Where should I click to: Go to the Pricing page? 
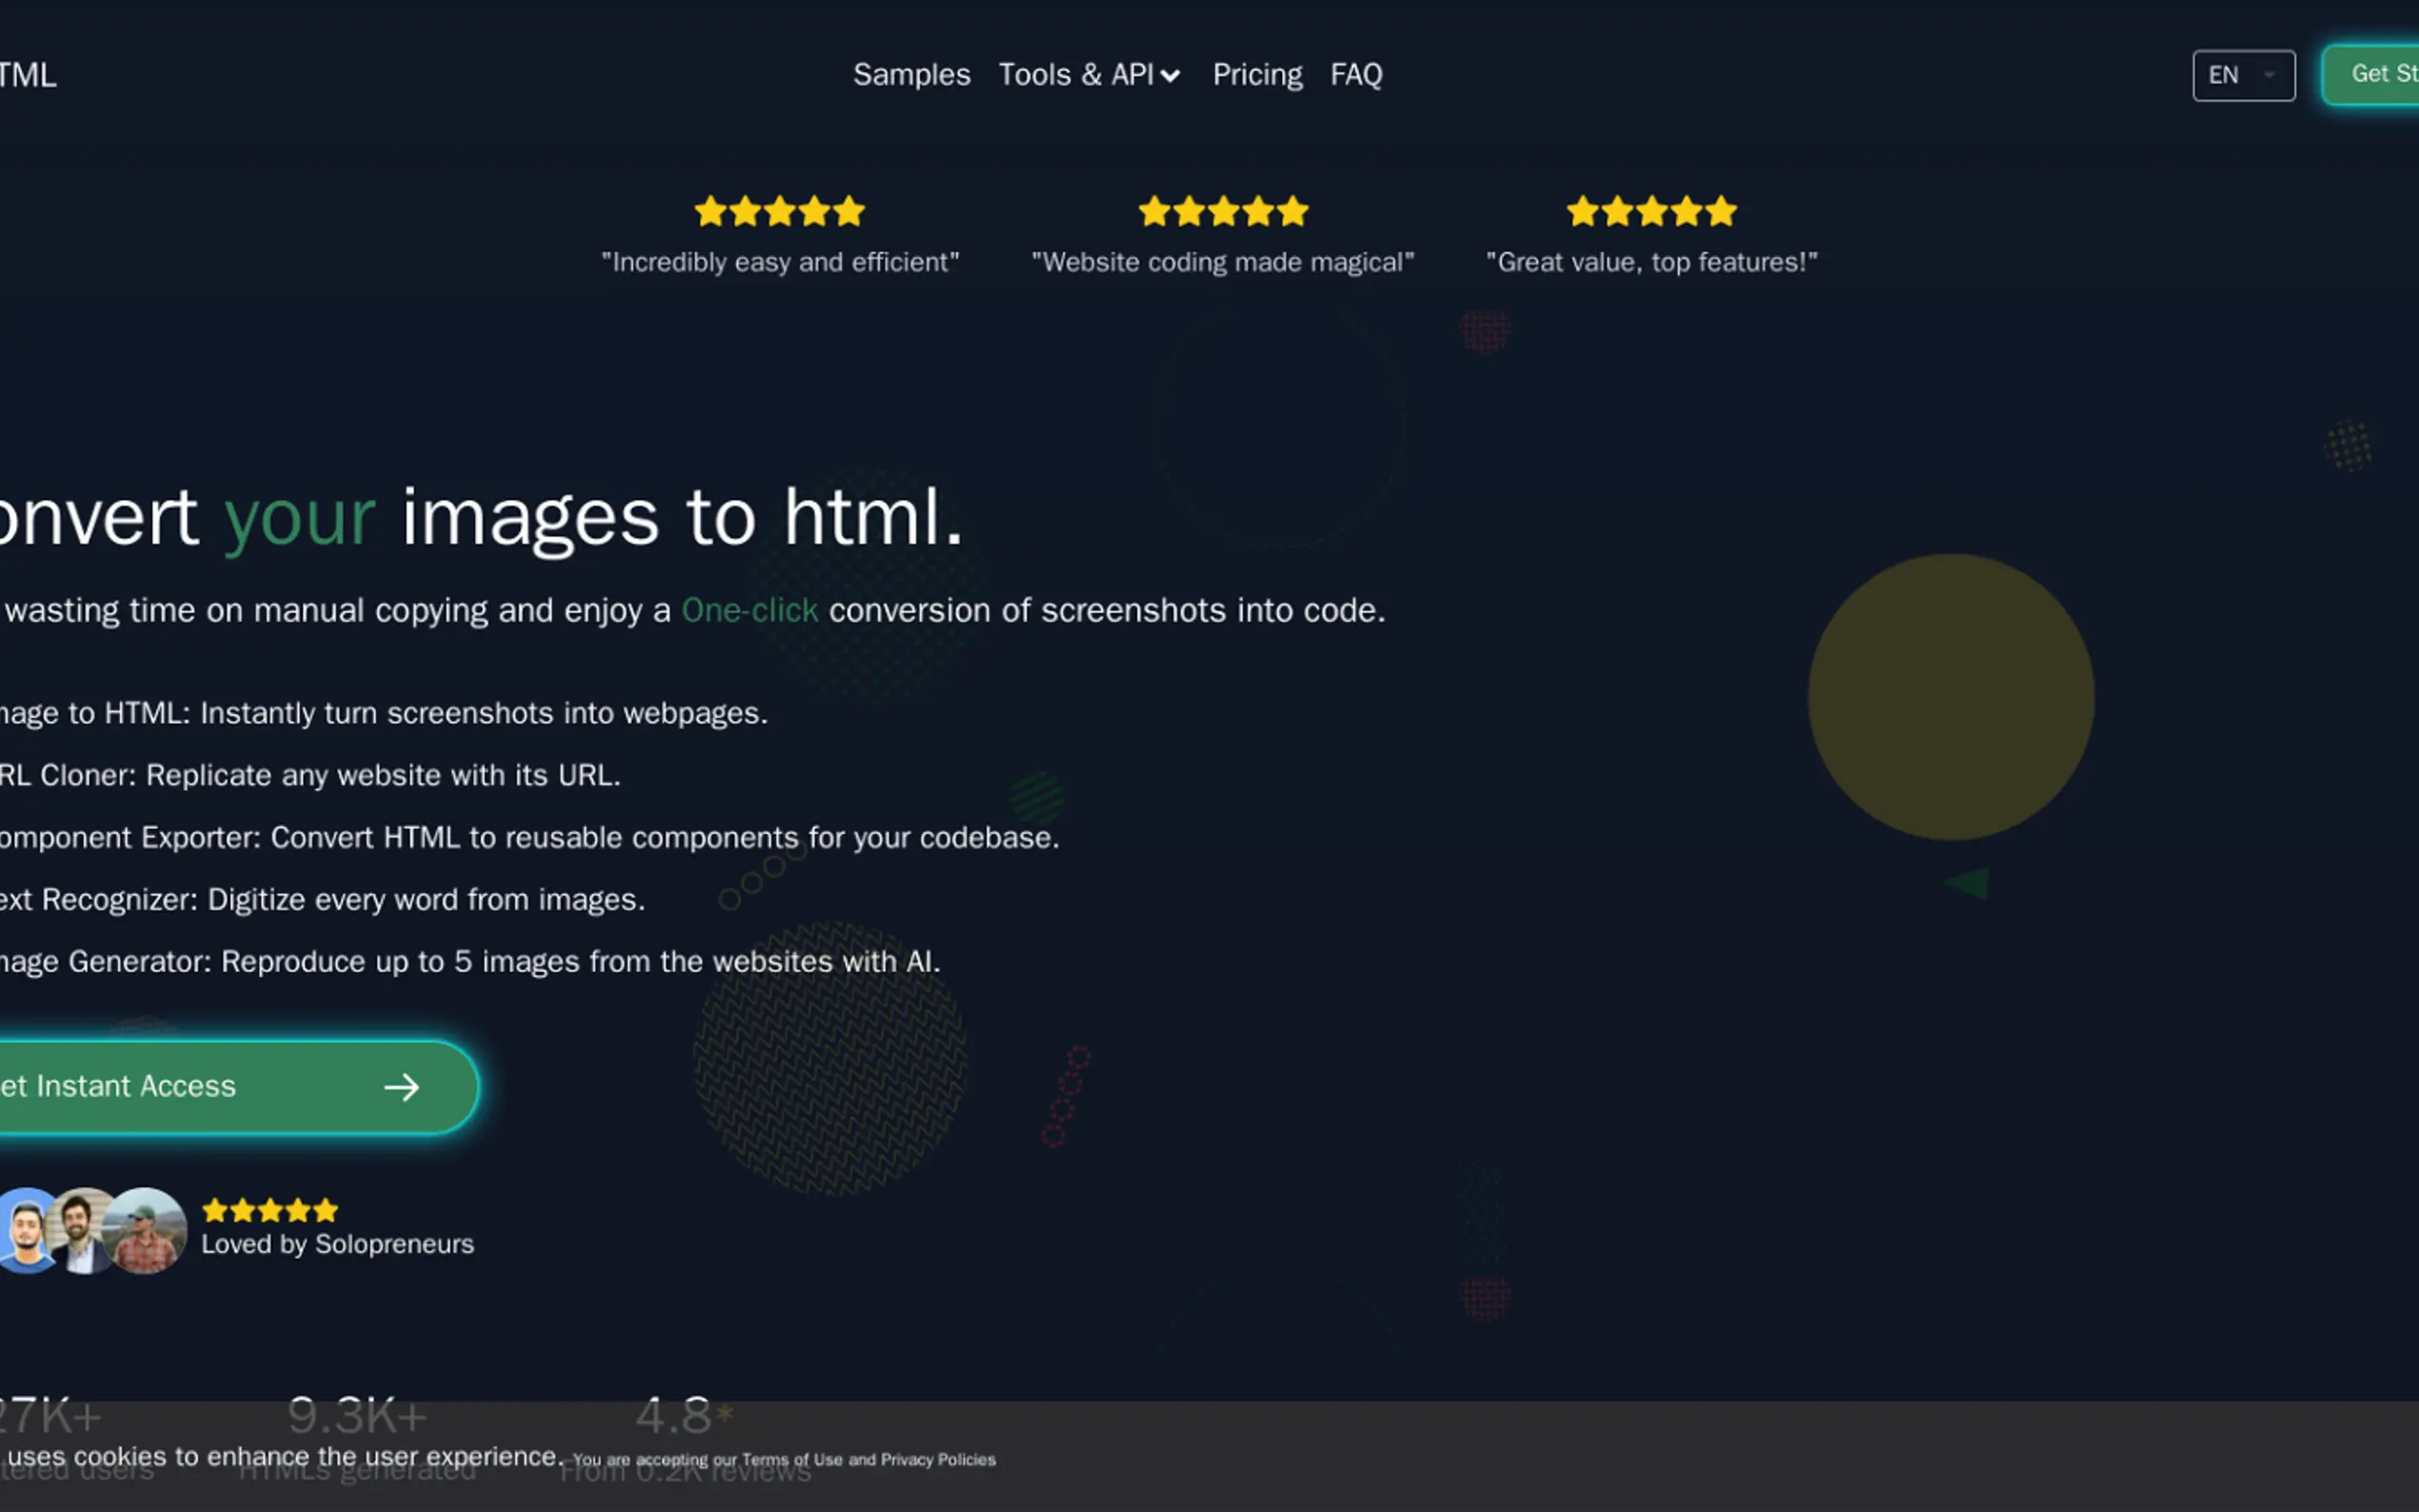click(1256, 75)
